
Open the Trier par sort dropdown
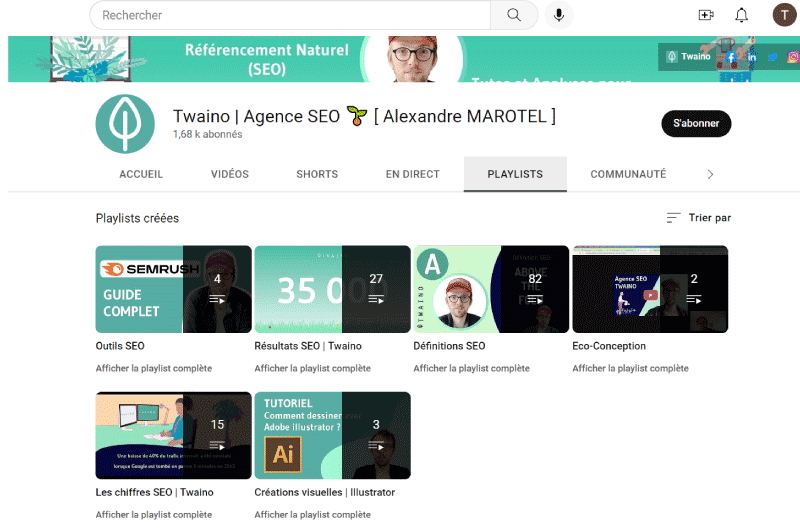point(698,218)
